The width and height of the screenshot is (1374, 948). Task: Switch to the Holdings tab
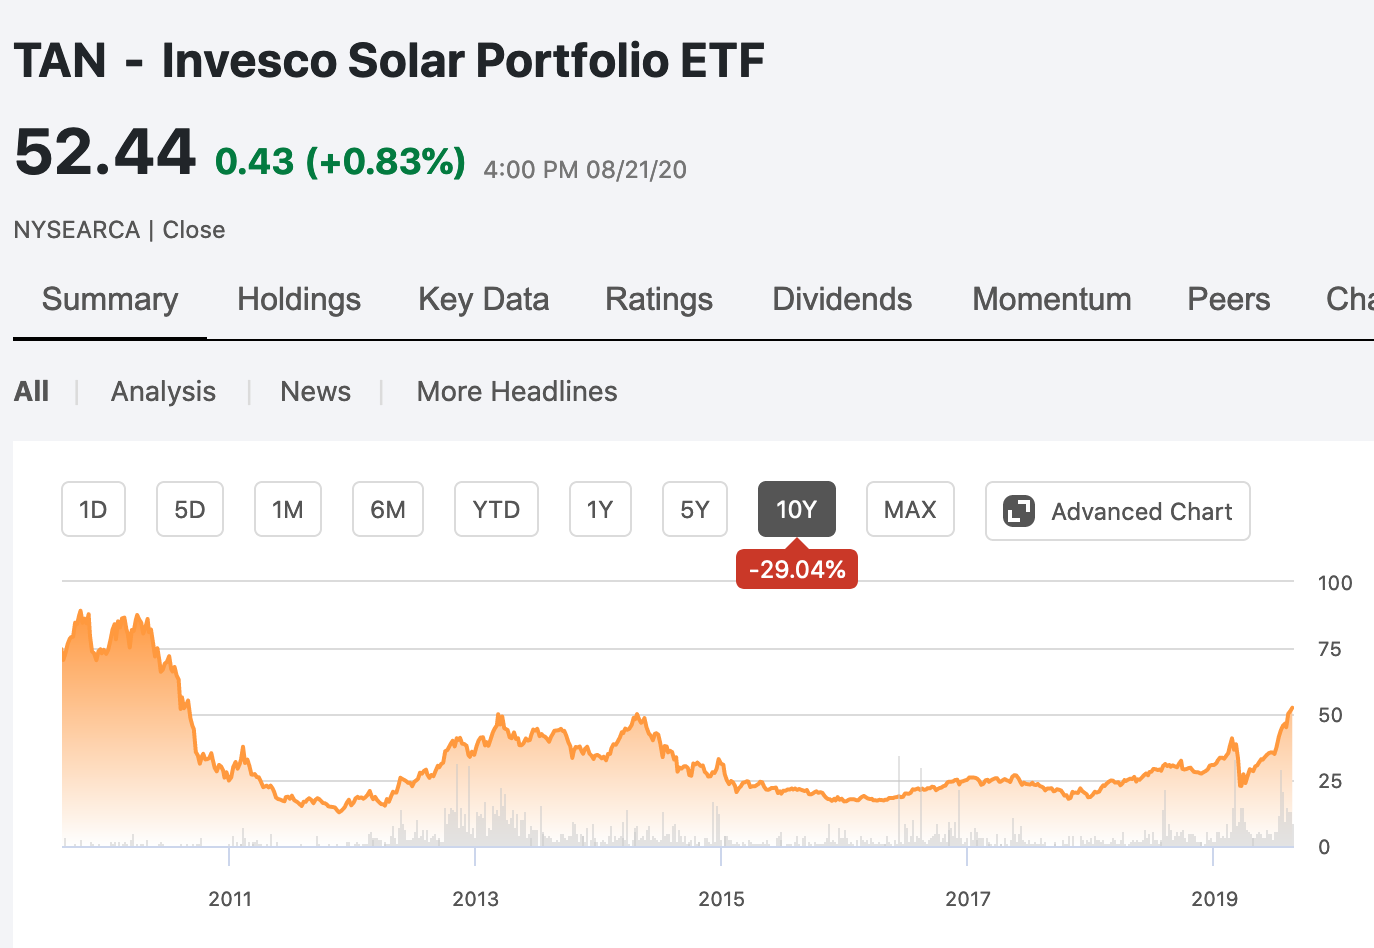[299, 299]
